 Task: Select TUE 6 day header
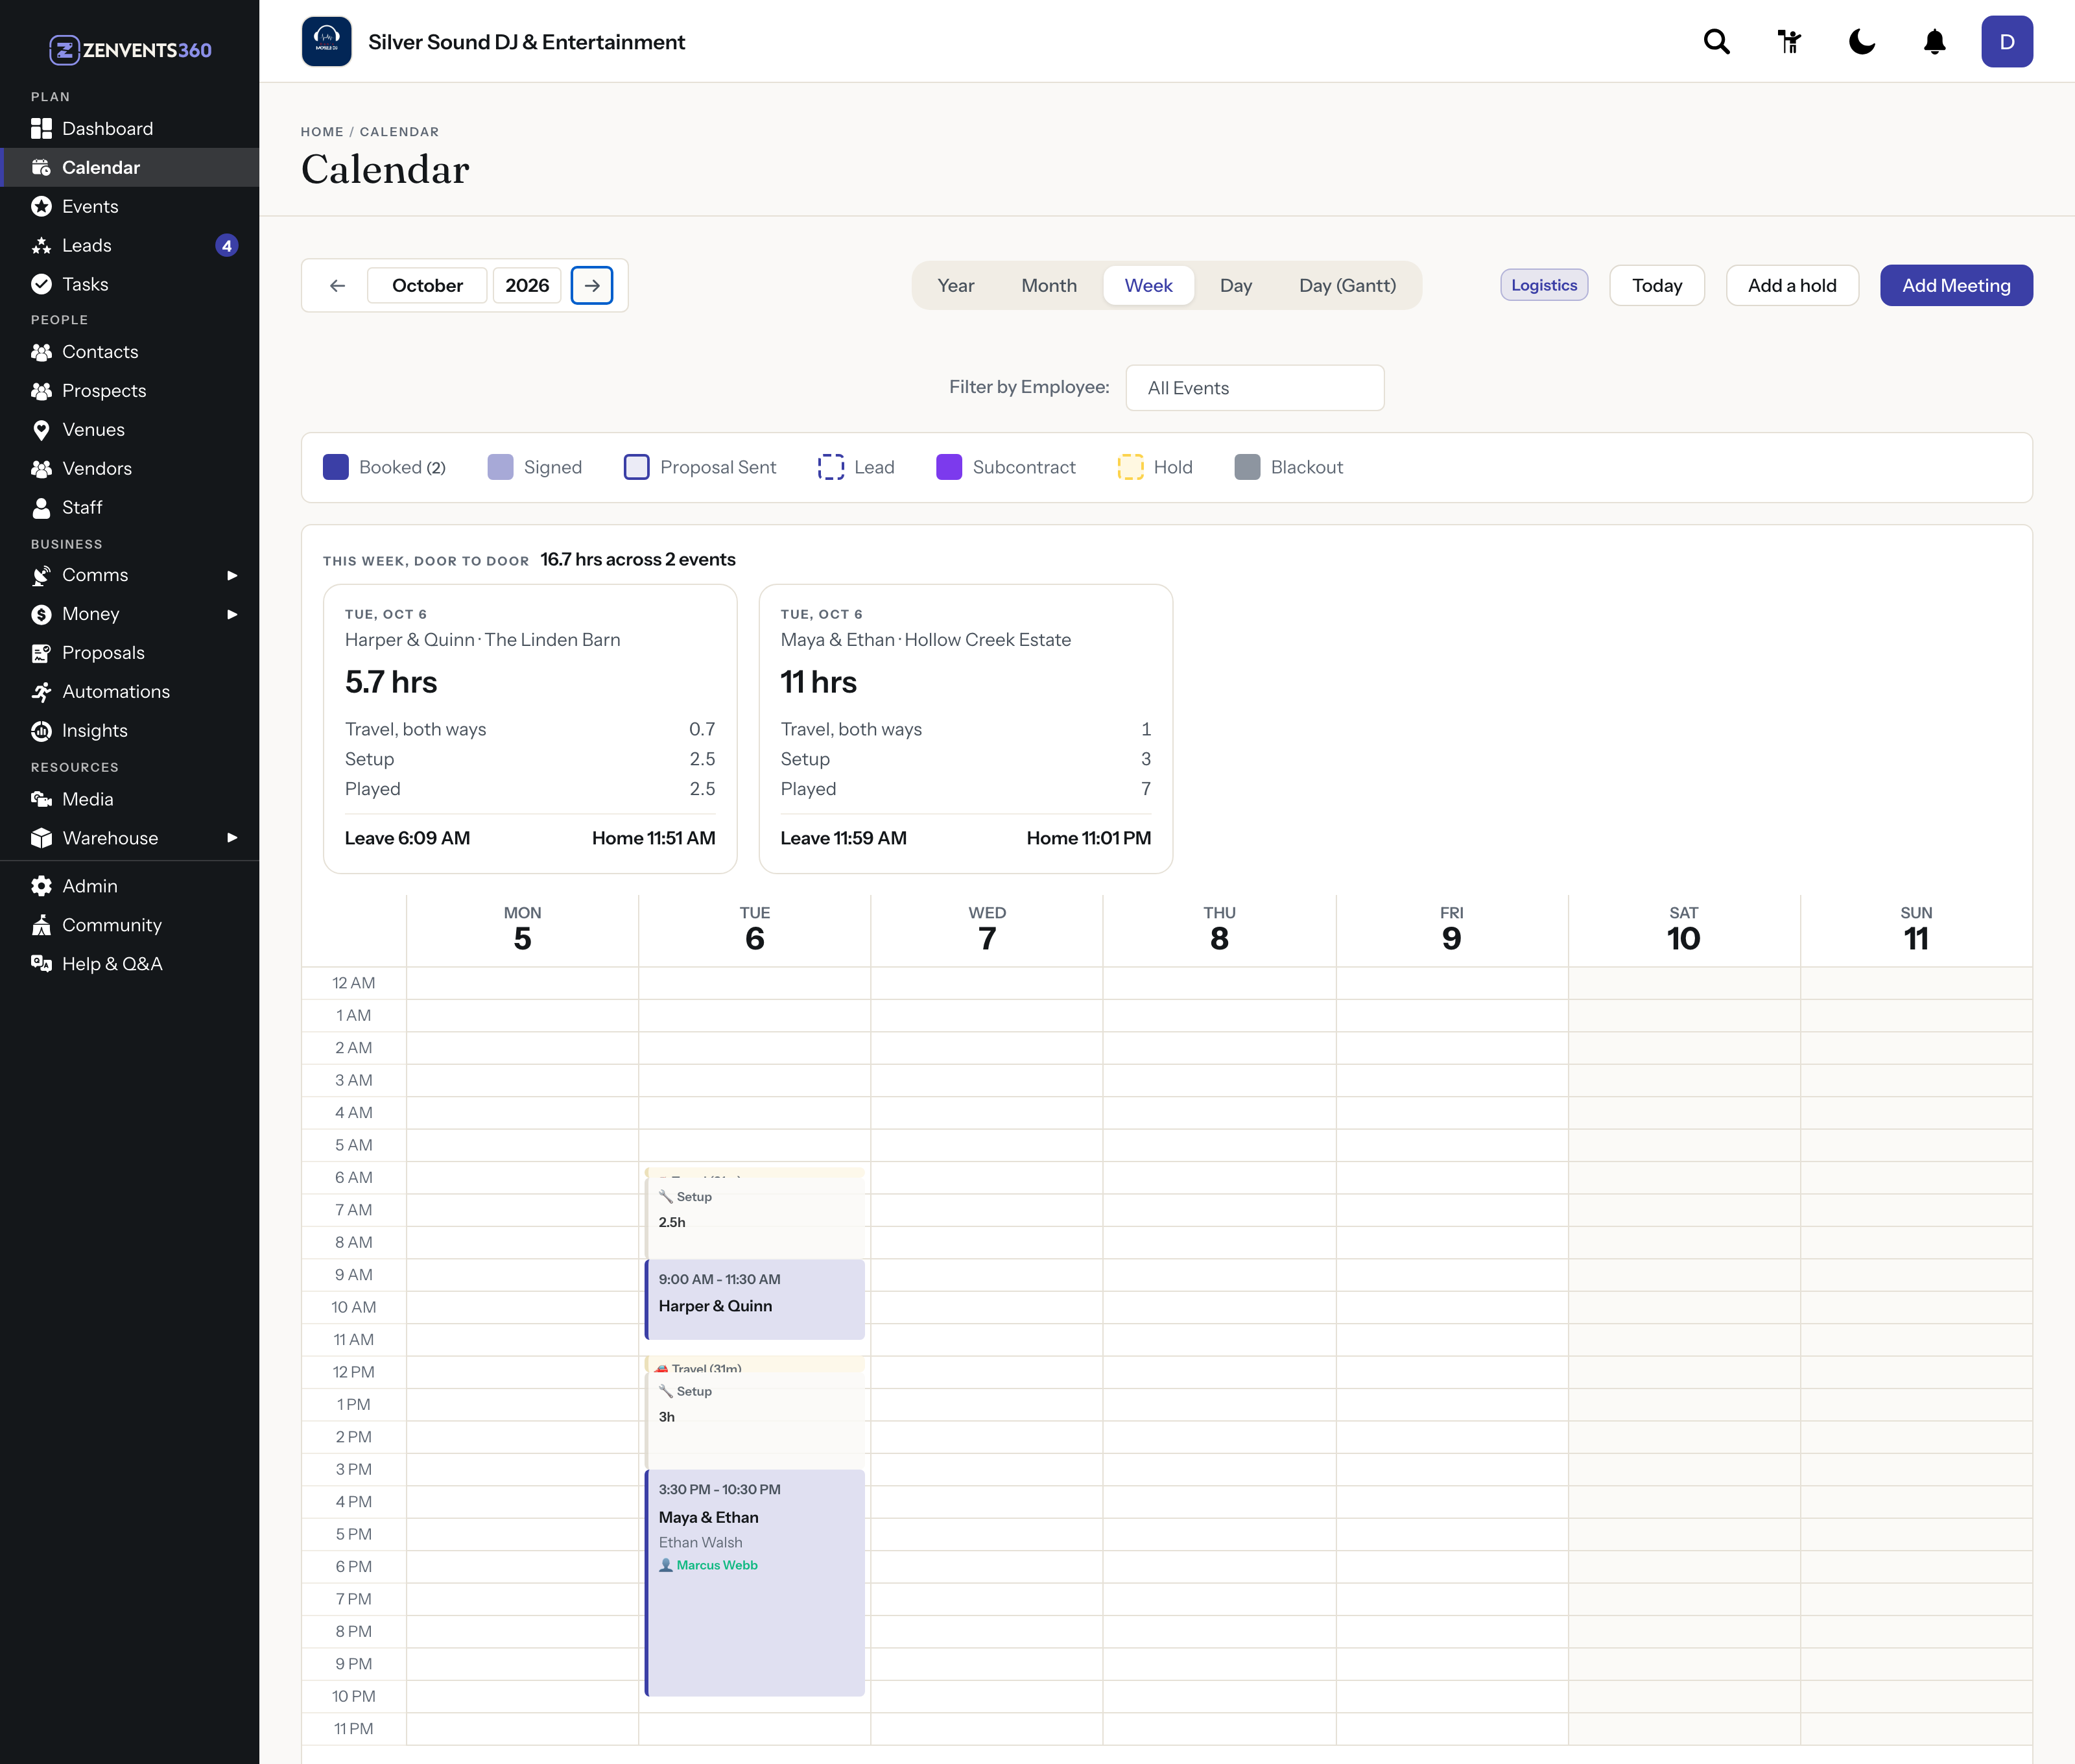tap(754, 929)
